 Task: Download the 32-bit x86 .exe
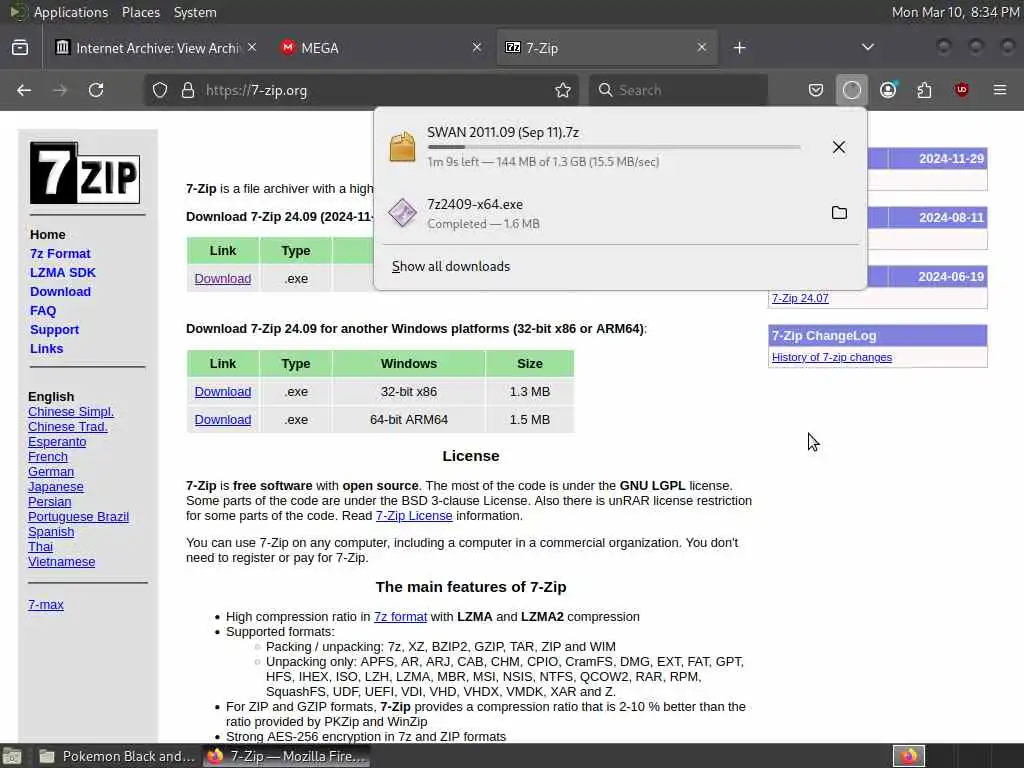[223, 392]
